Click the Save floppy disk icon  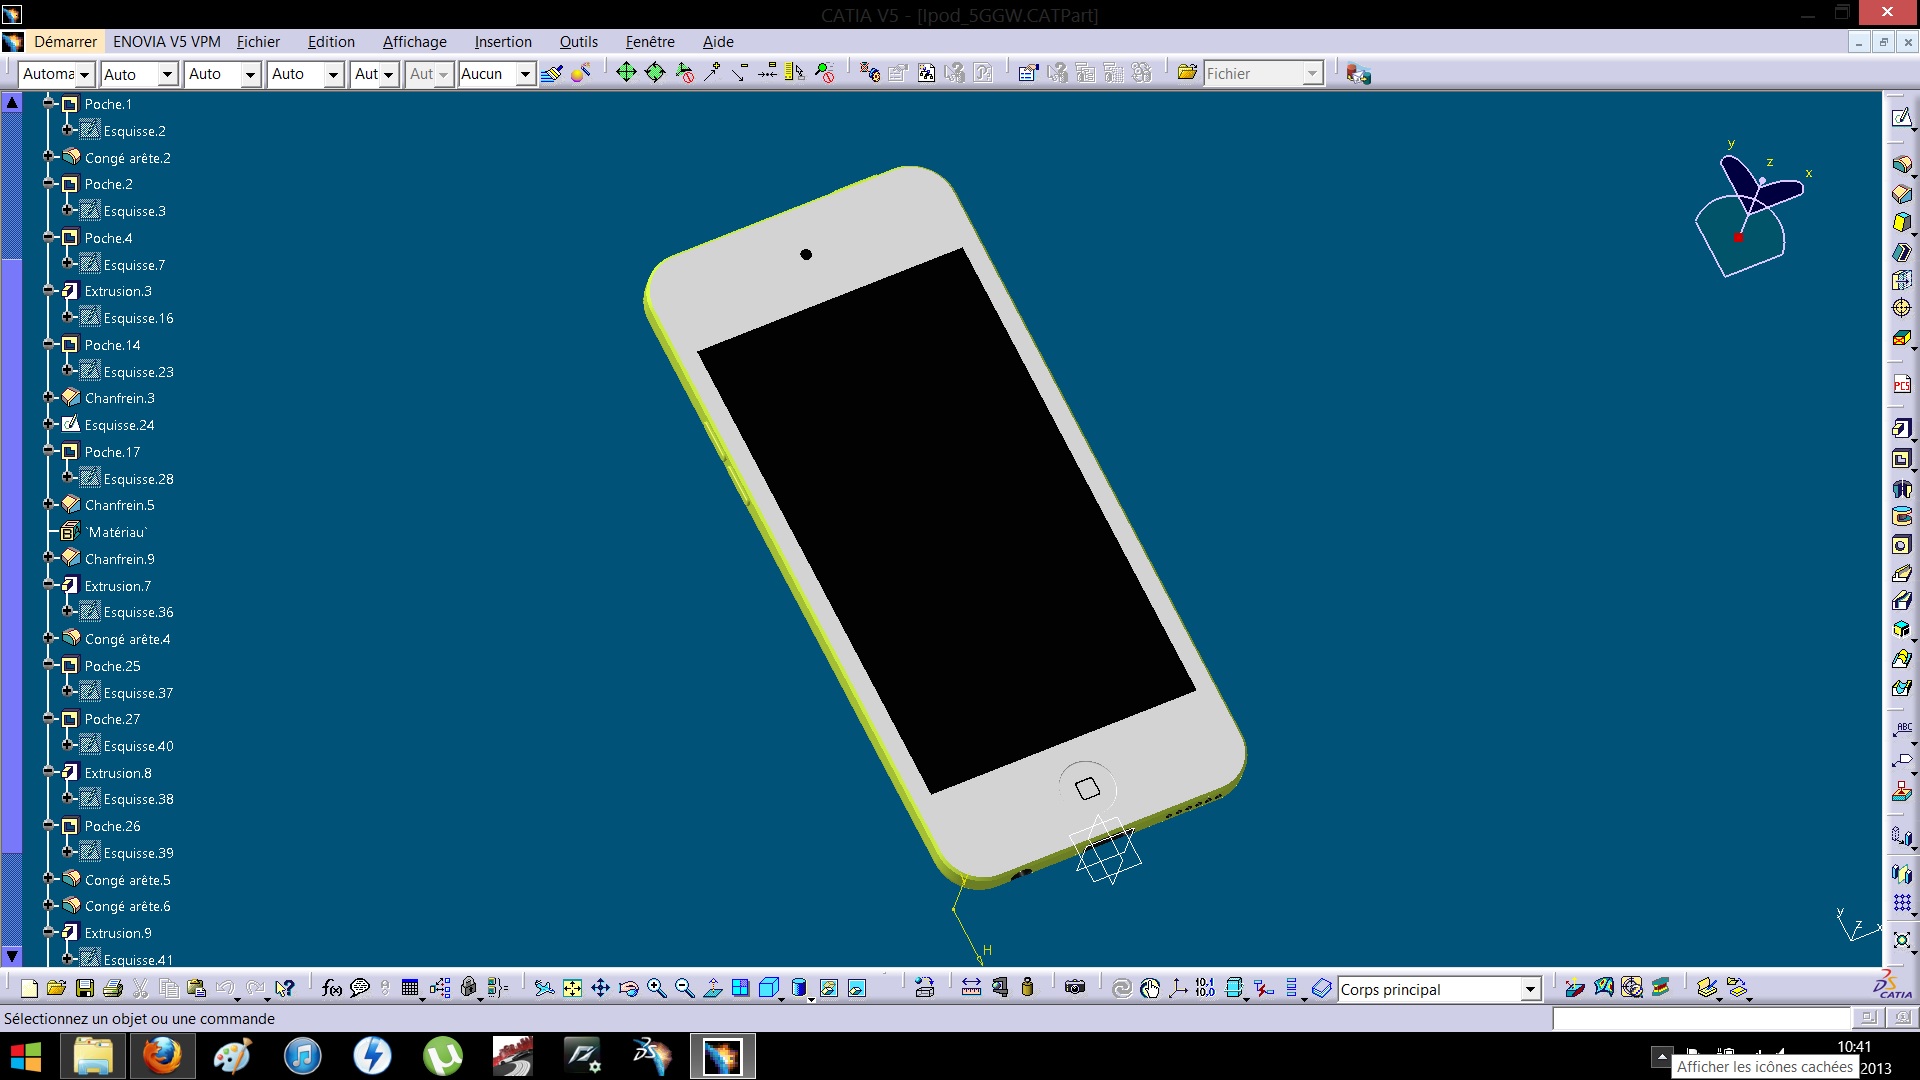pyautogui.click(x=85, y=989)
